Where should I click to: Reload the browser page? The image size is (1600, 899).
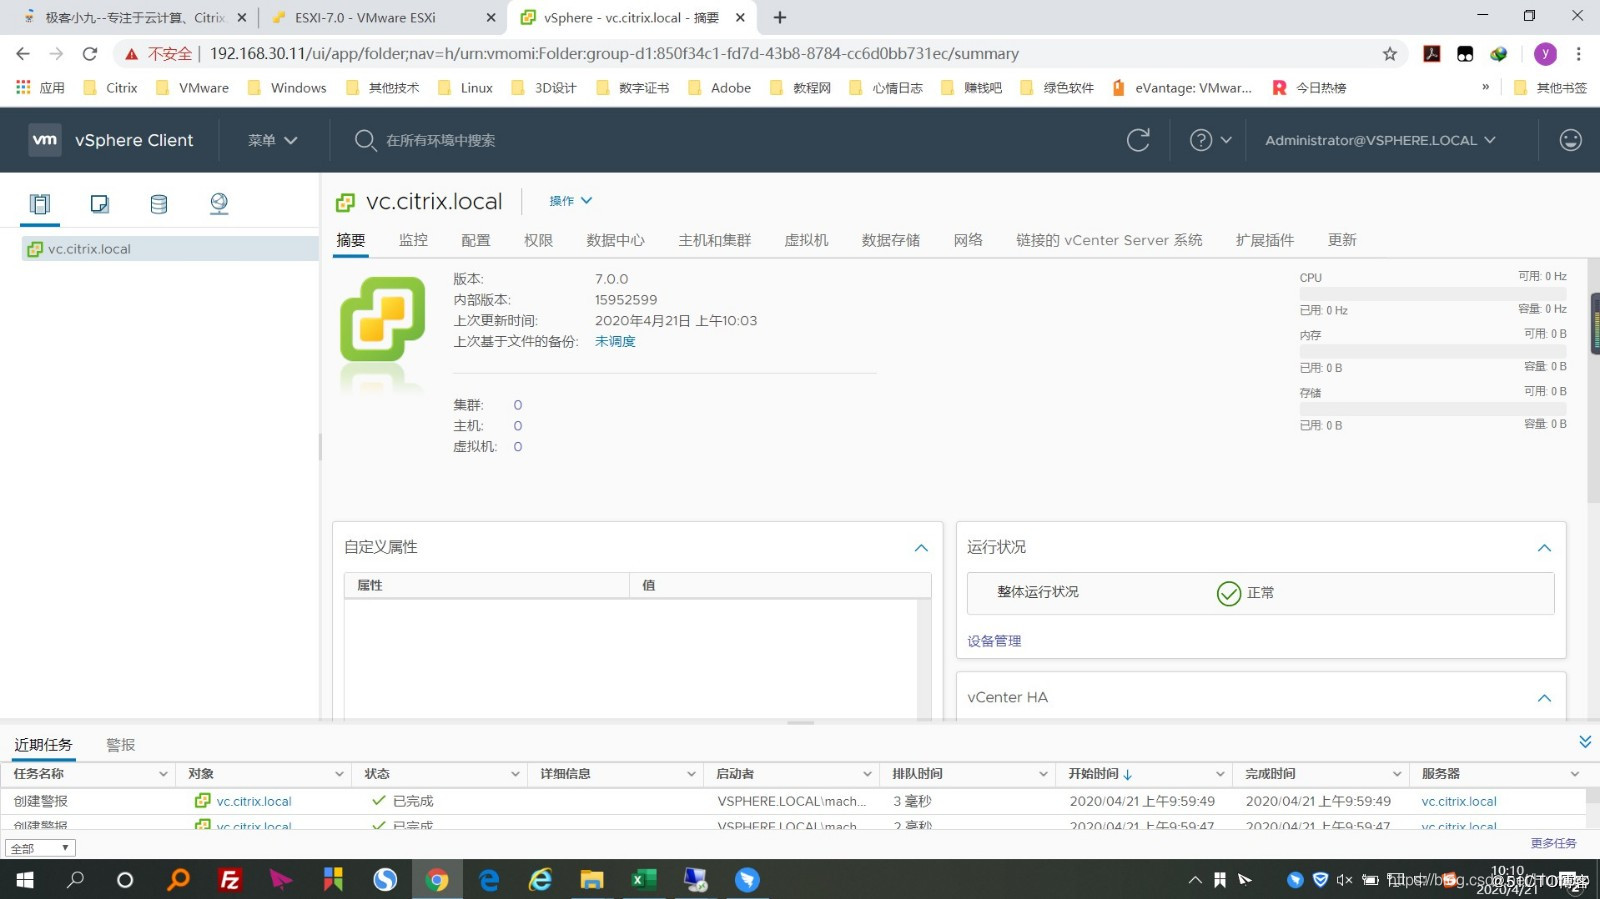coord(90,54)
